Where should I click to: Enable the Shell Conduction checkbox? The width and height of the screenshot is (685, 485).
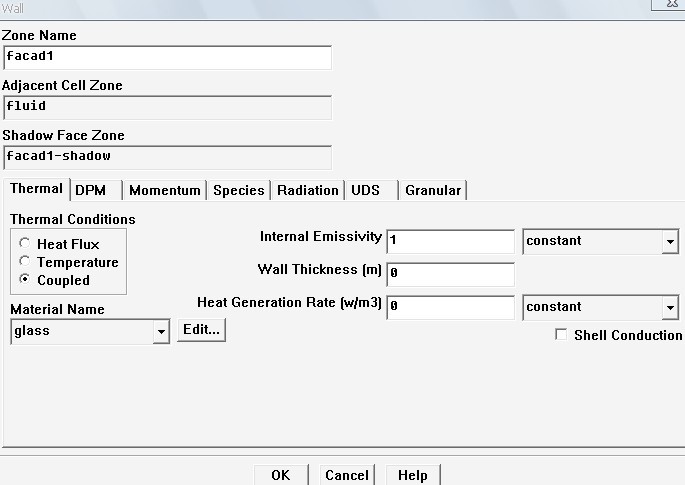pyautogui.click(x=561, y=335)
